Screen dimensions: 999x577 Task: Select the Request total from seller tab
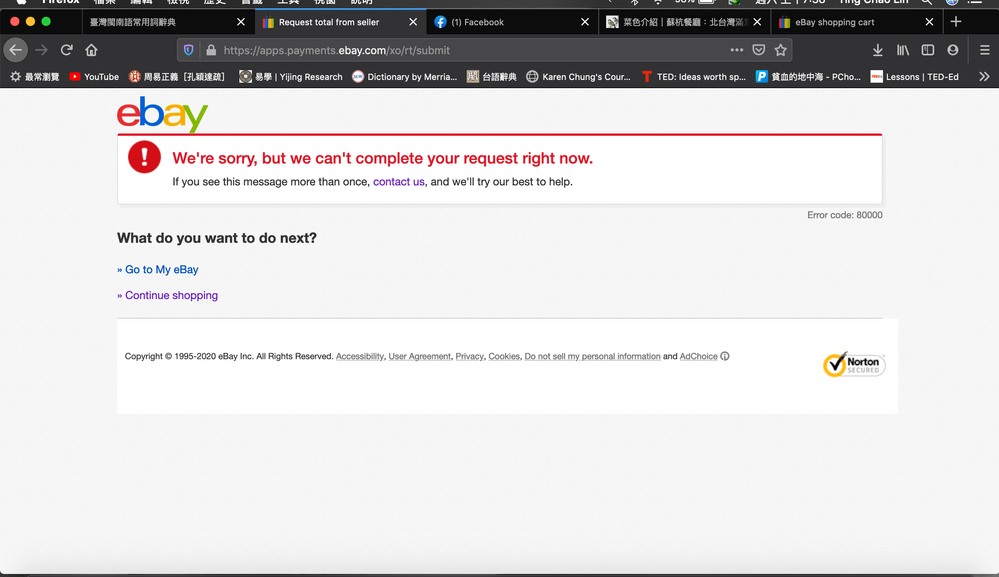[x=340, y=22]
